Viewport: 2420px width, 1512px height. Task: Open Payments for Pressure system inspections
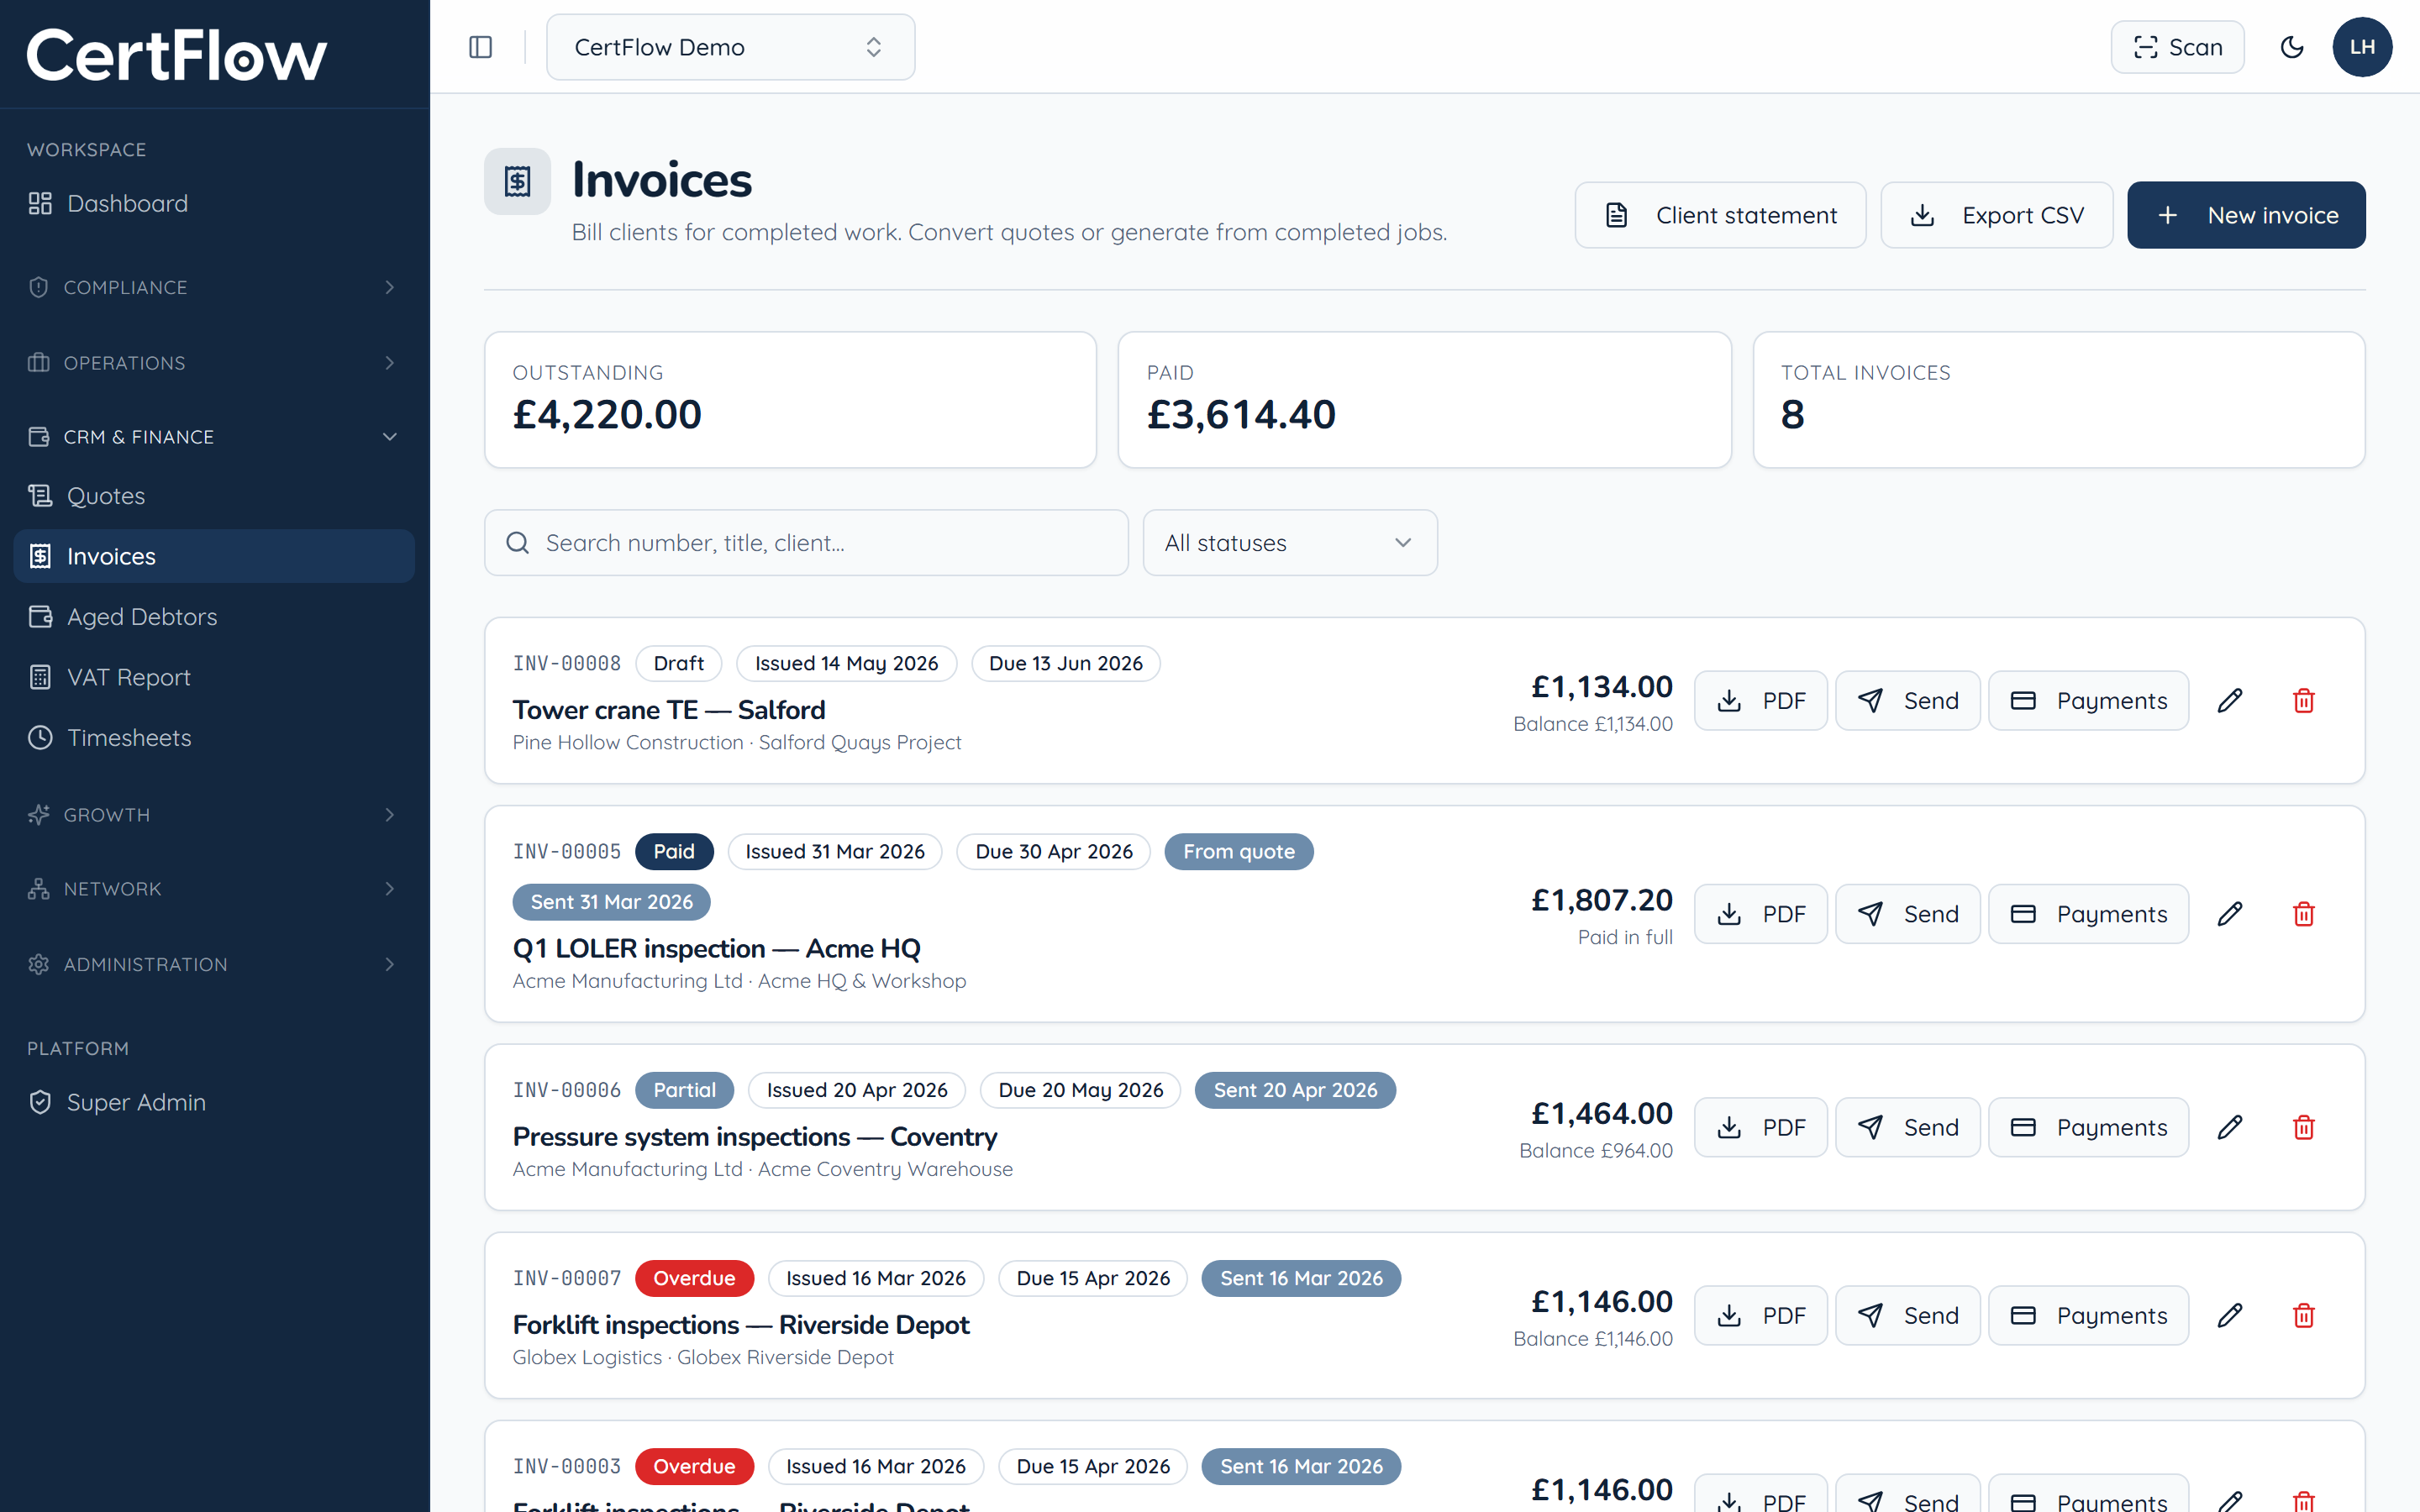point(2088,1127)
